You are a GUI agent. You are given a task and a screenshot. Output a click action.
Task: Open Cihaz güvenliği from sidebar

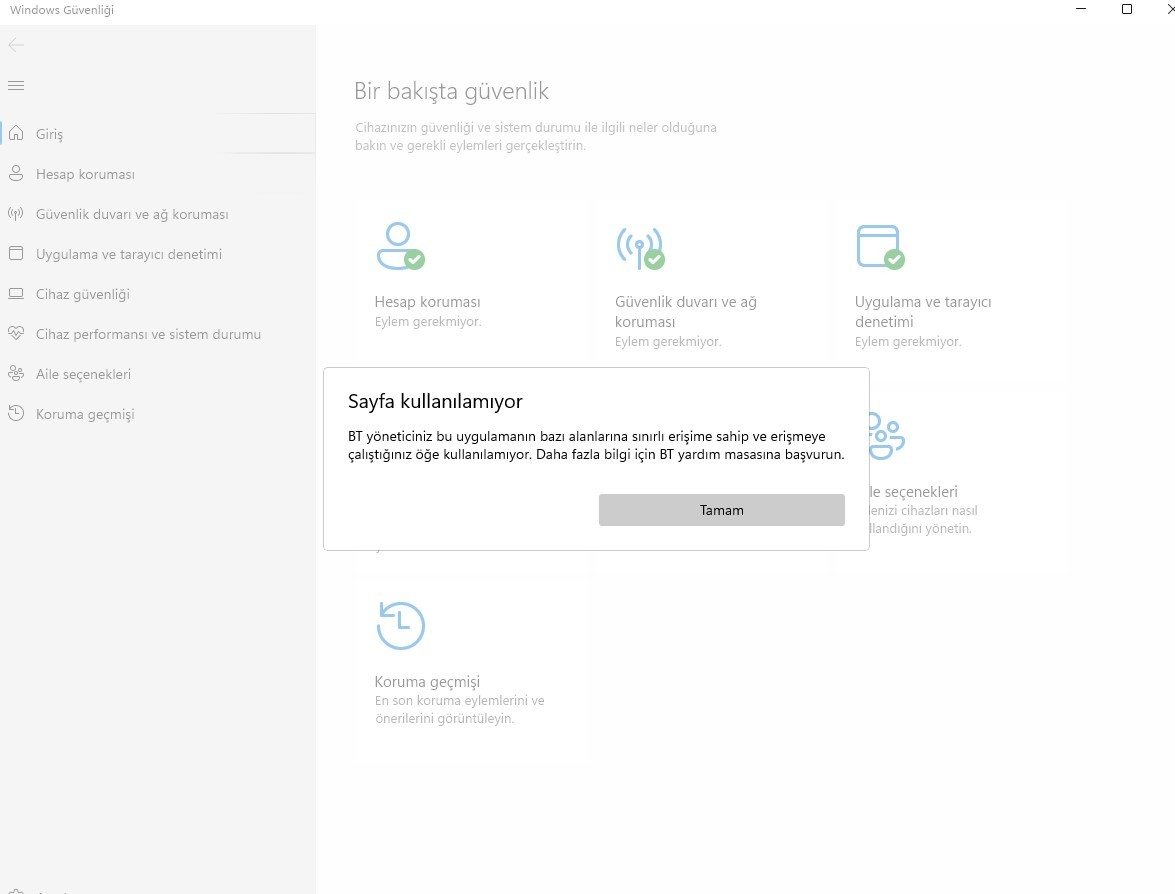82,295
